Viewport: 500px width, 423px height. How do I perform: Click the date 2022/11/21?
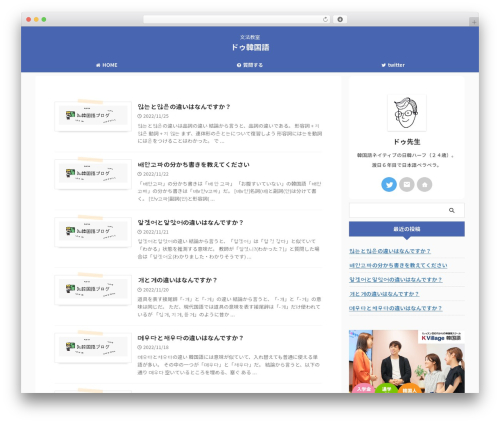(x=153, y=232)
